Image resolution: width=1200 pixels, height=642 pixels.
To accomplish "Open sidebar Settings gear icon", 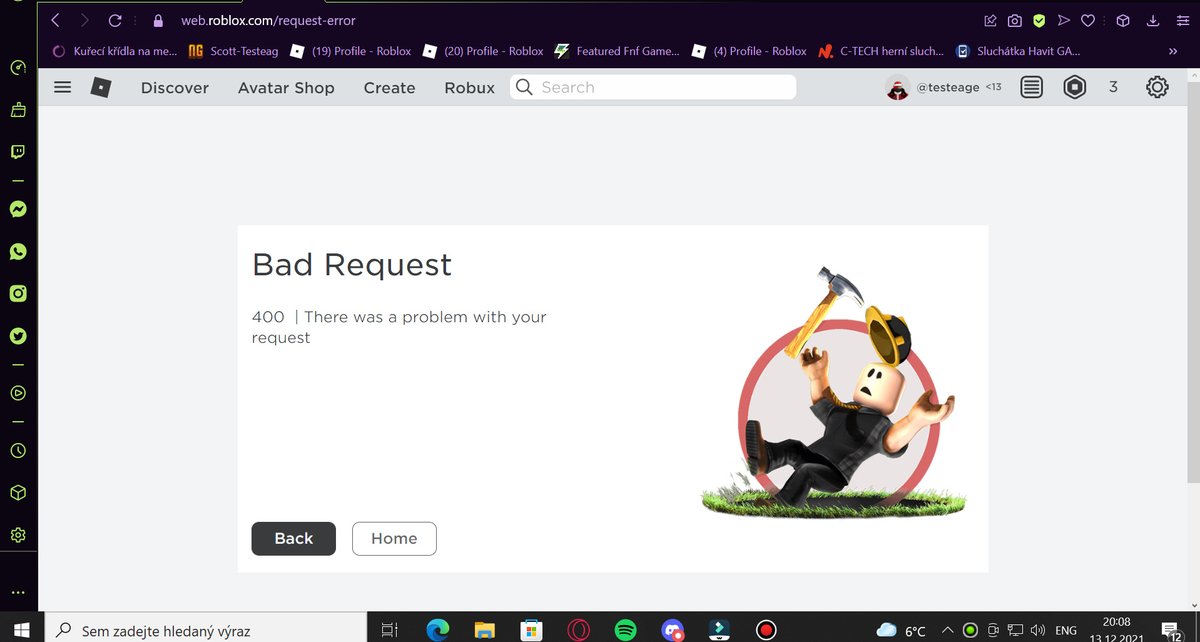I will [18, 535].
